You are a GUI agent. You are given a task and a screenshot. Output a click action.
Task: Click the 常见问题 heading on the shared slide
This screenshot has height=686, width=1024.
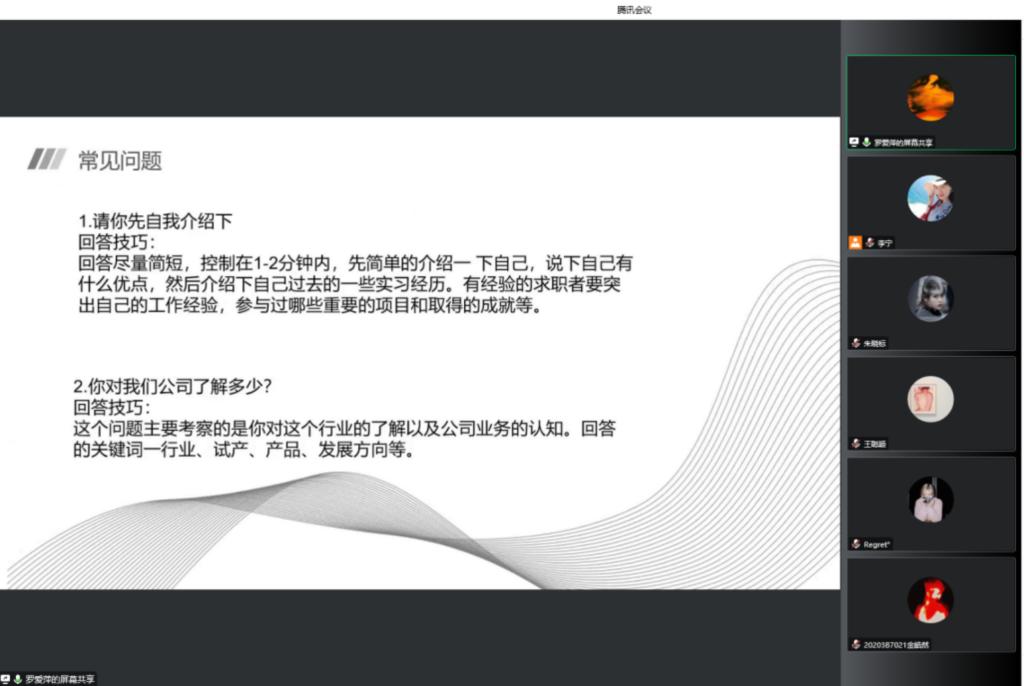coord(119,161)
